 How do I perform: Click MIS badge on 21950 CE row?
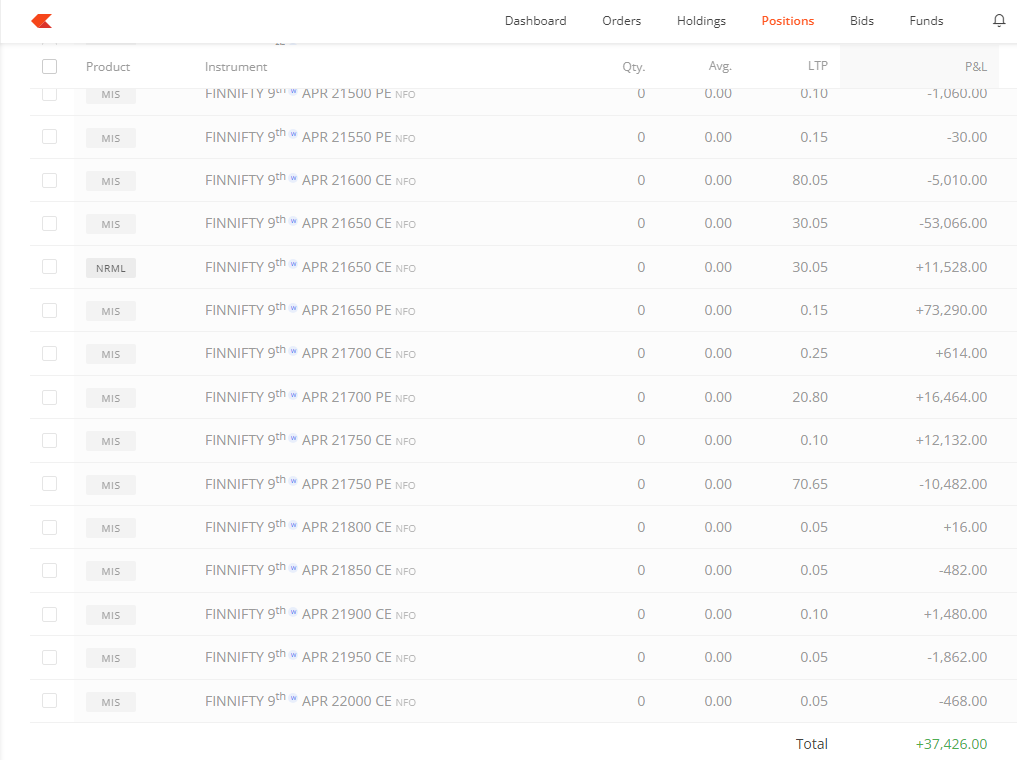[x=111, y=658]
